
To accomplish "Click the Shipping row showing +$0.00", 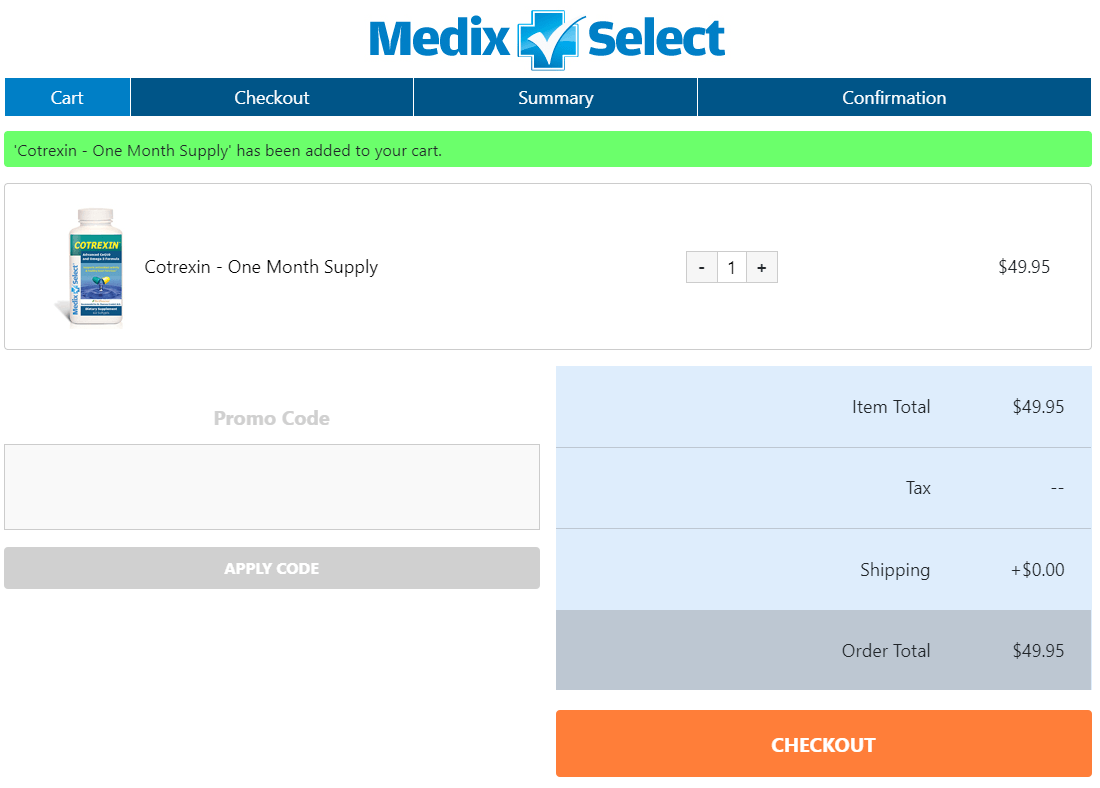I will [x=823, y=569].
